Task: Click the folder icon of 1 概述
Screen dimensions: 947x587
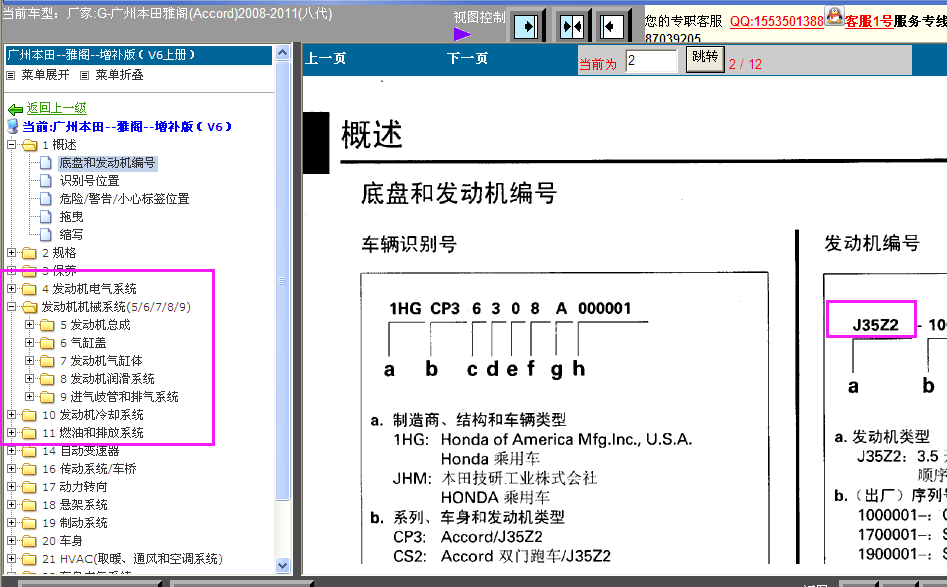Action: click(30, 145)
